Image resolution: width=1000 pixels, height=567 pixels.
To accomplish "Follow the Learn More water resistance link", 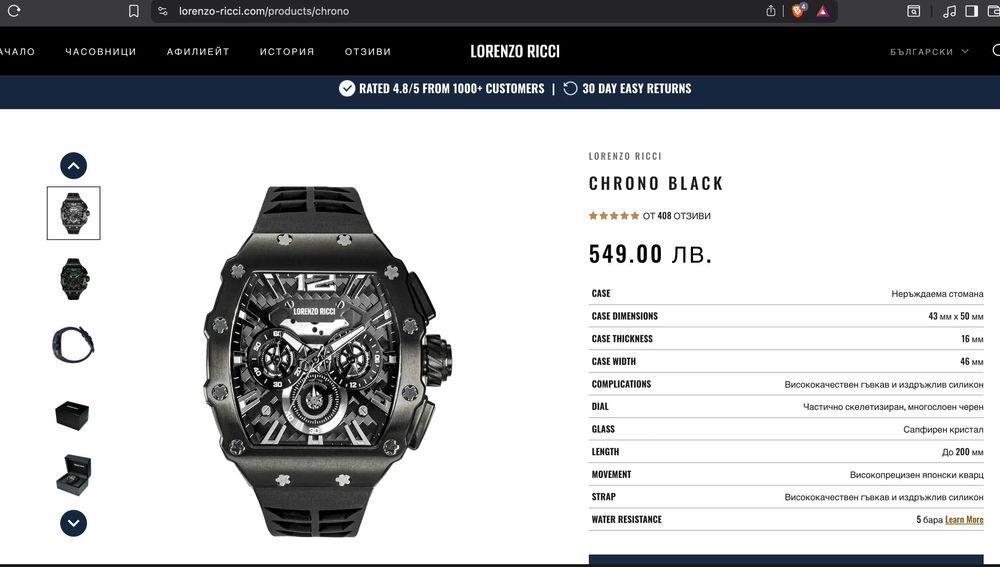I will (964, 520).
